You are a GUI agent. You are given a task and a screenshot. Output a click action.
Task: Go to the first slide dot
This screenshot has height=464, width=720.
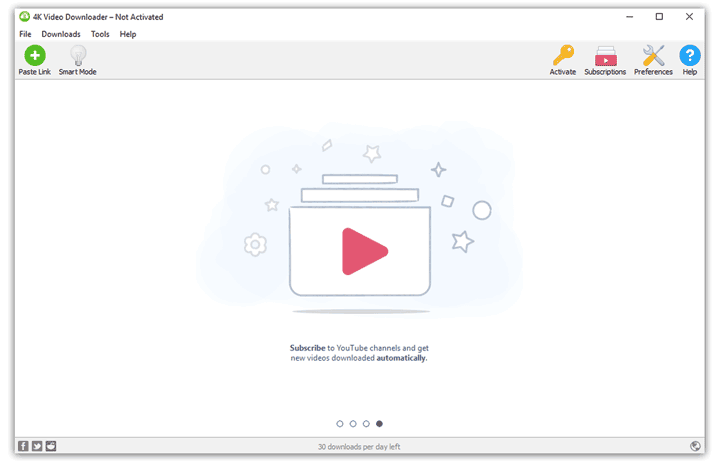tap(340, 424)
